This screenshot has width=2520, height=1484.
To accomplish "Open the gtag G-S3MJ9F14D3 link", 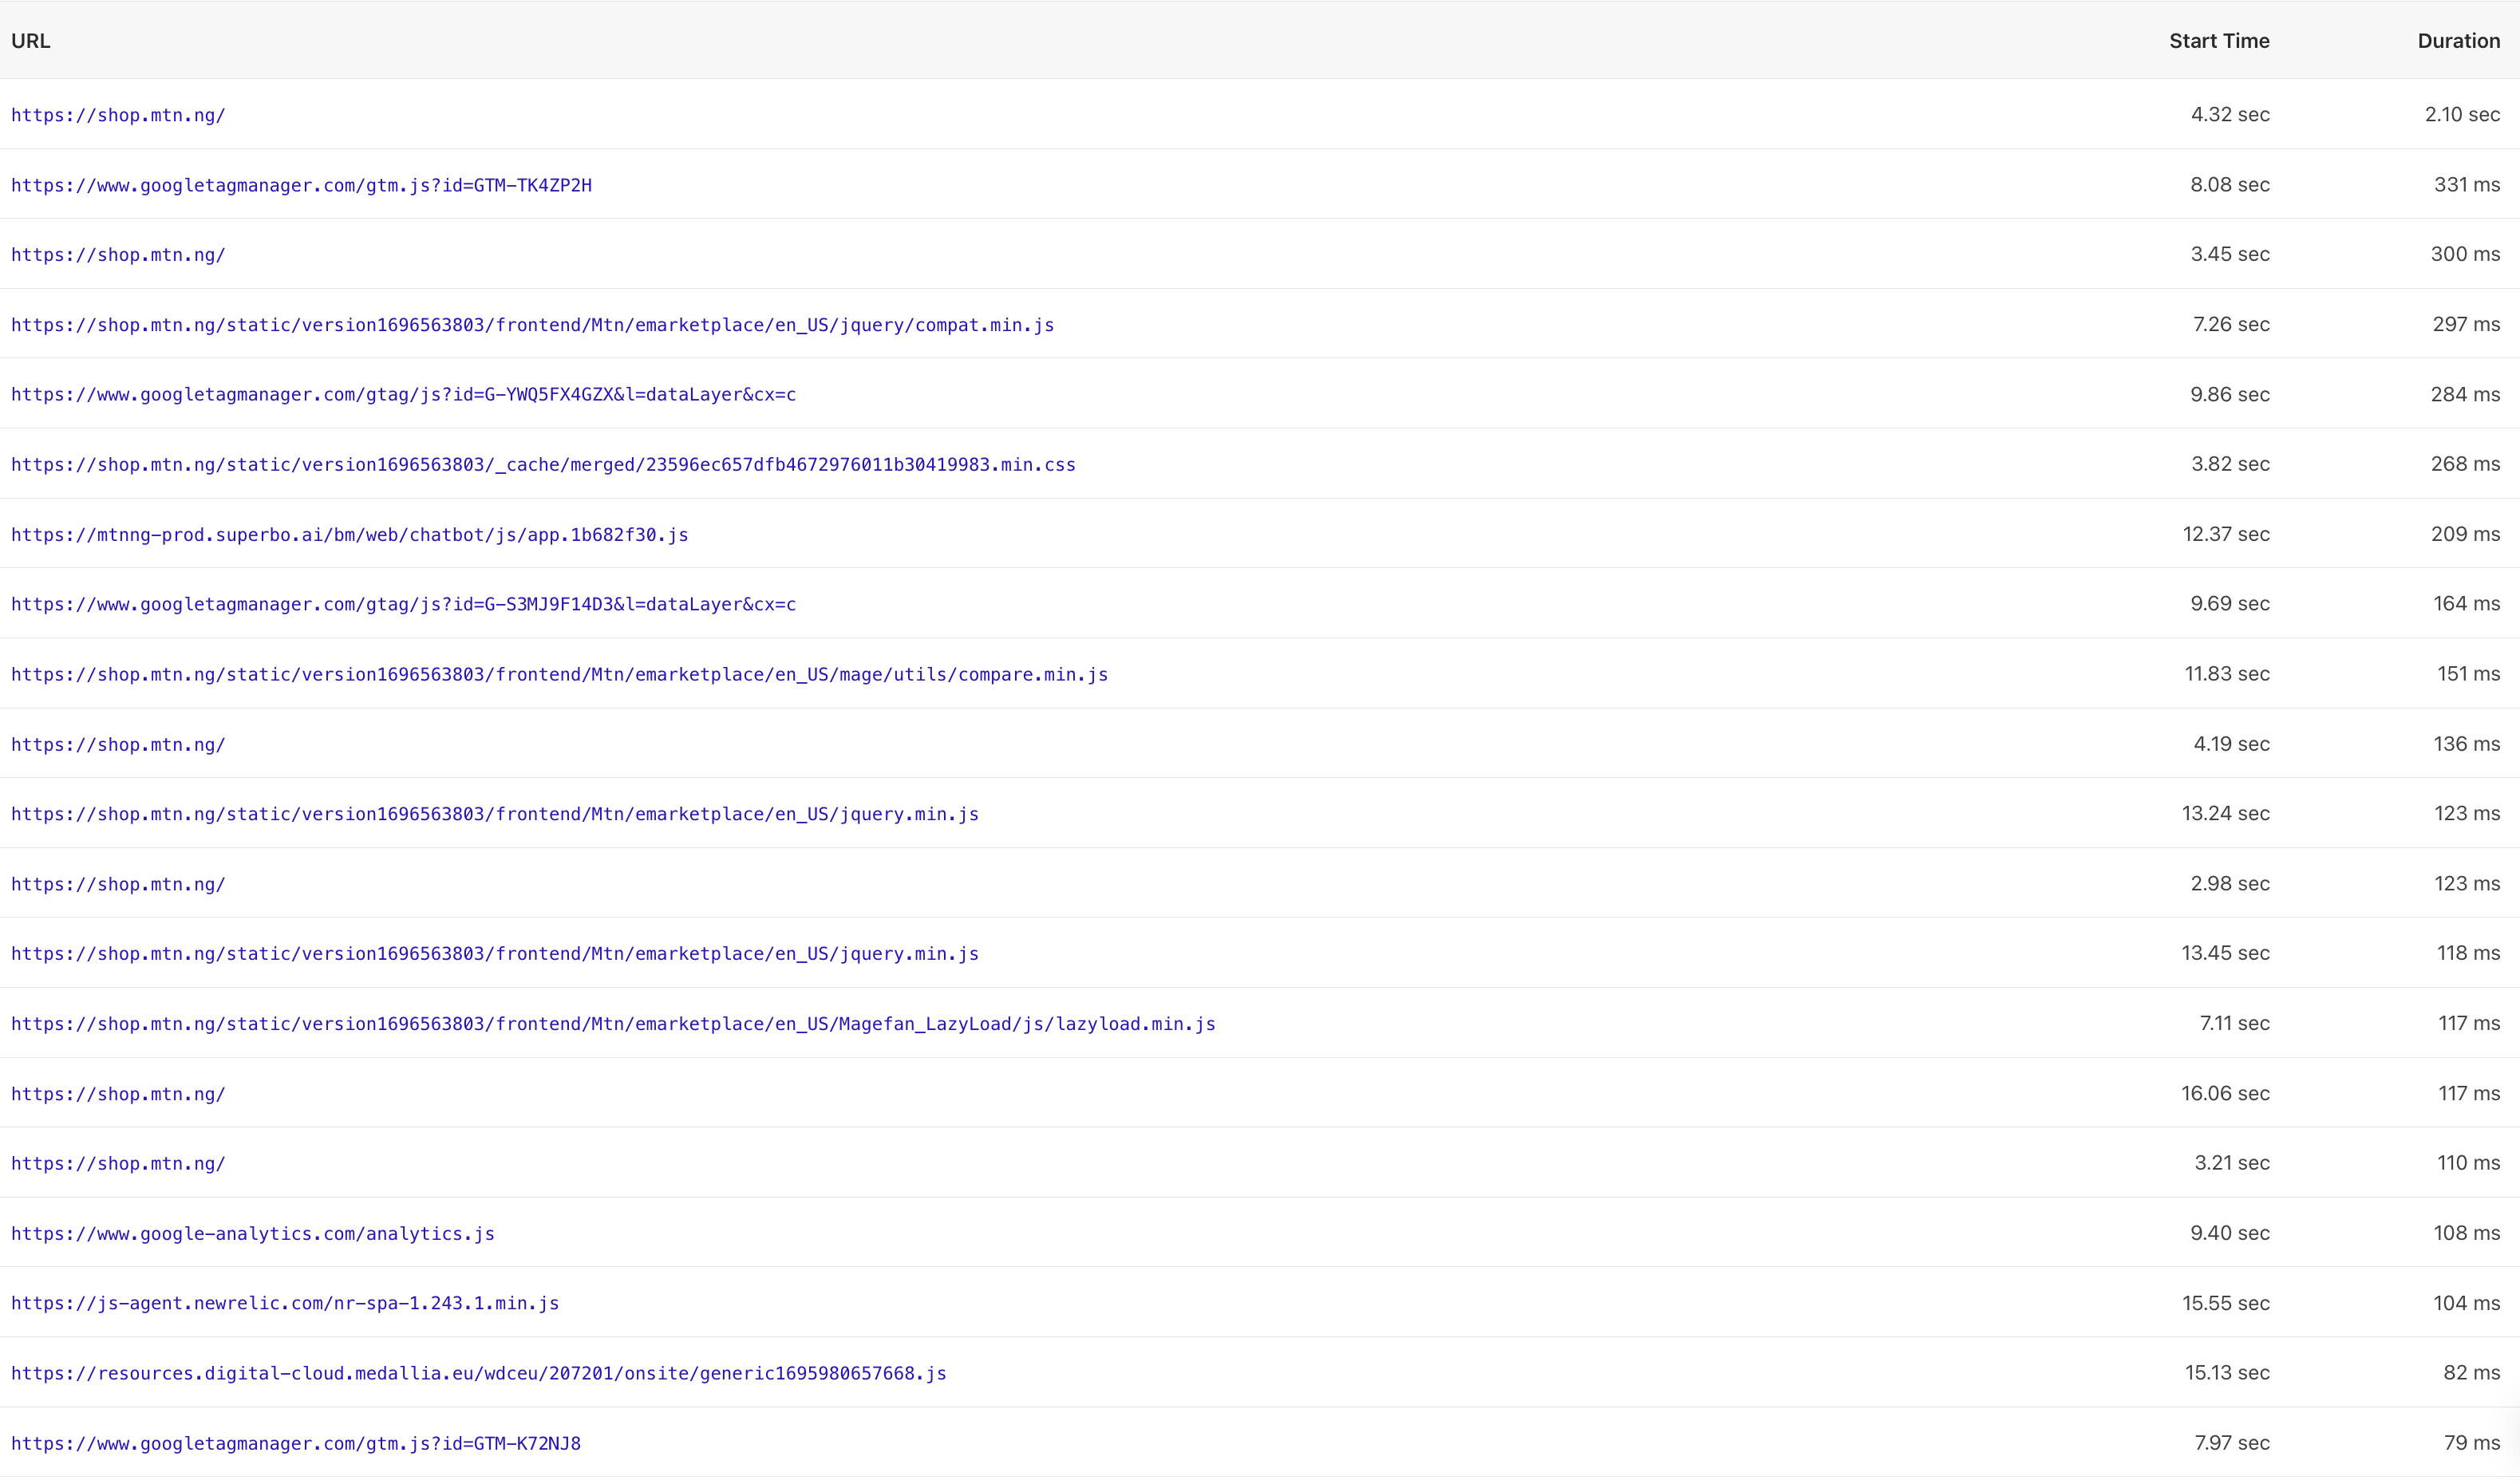I will [x=403, y=604].
